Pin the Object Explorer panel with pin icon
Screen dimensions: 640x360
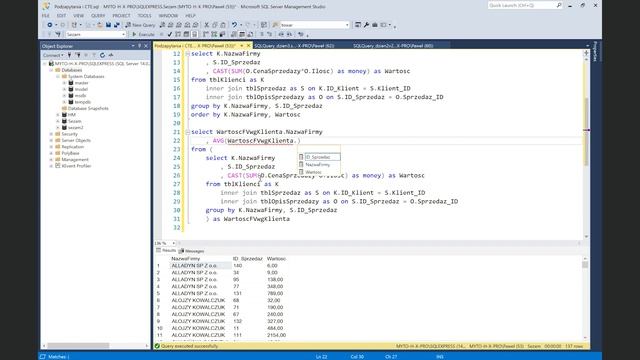139,46
